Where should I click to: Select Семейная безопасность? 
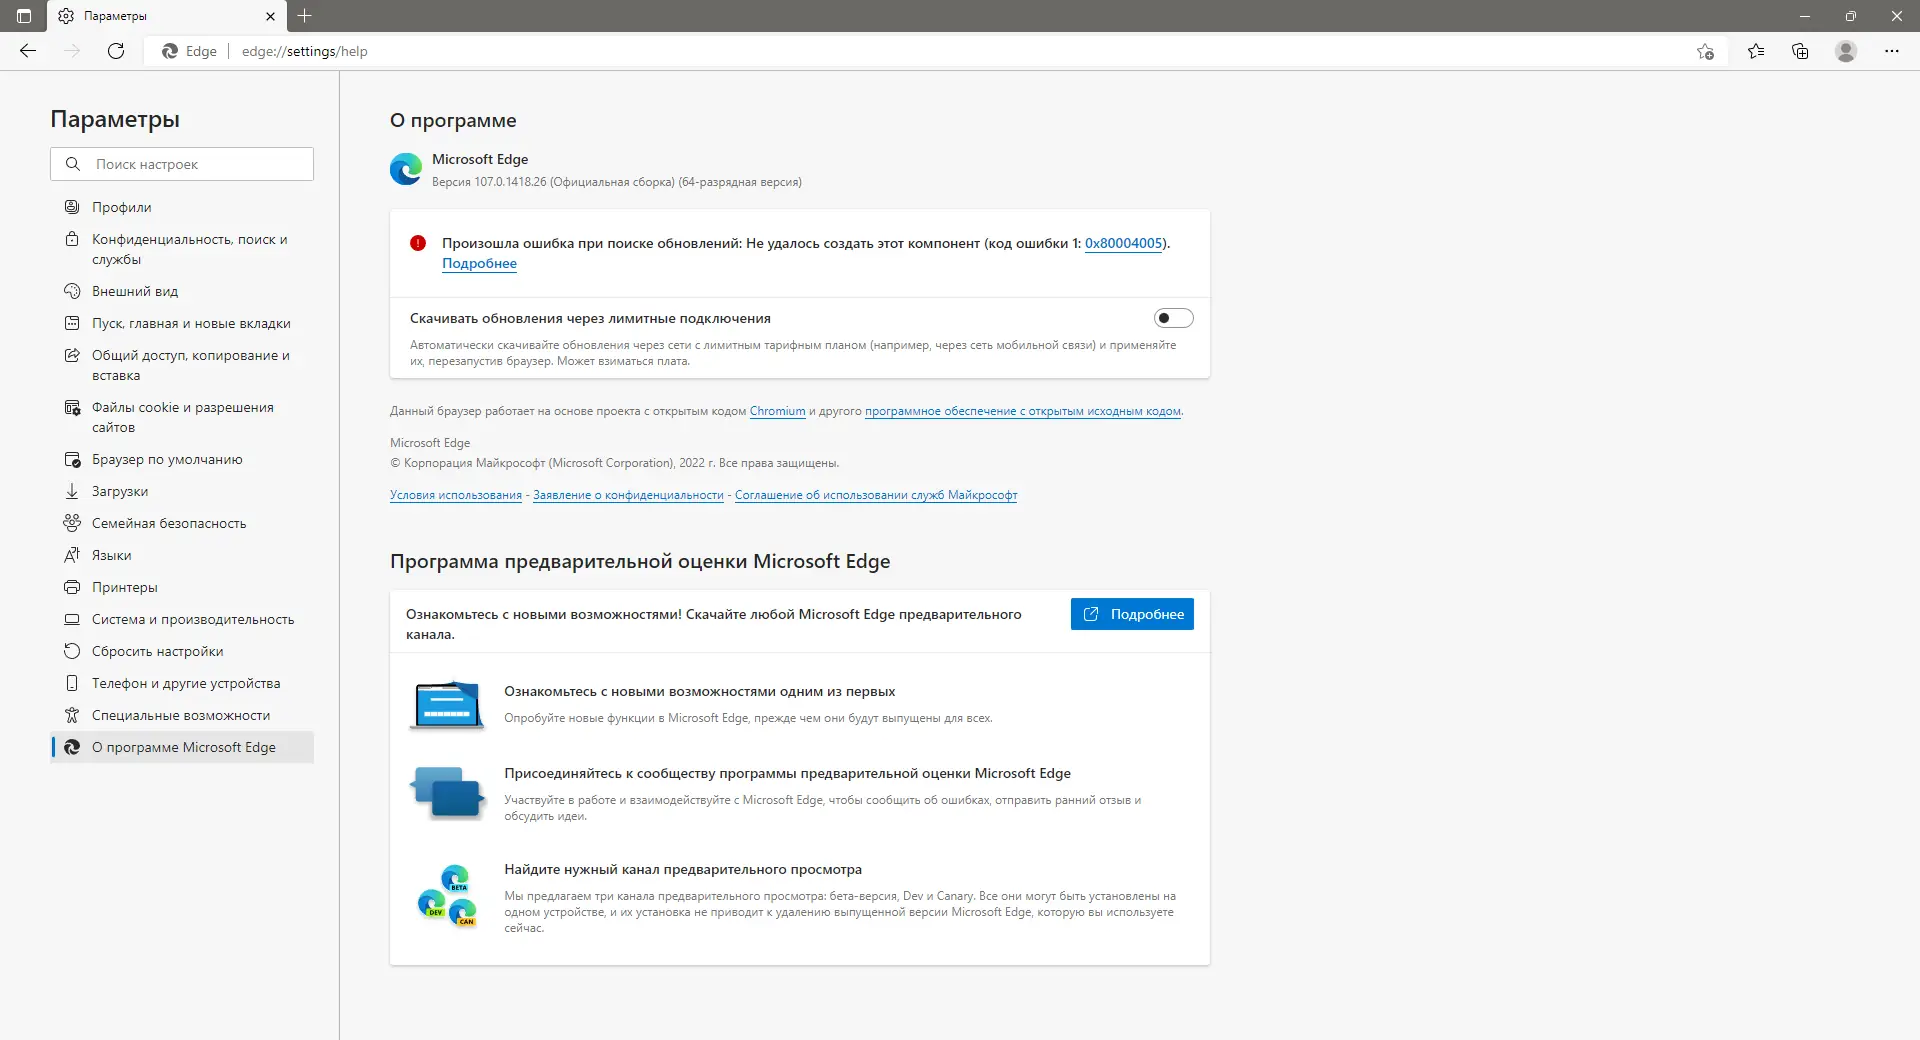click(x=182, y=523)
